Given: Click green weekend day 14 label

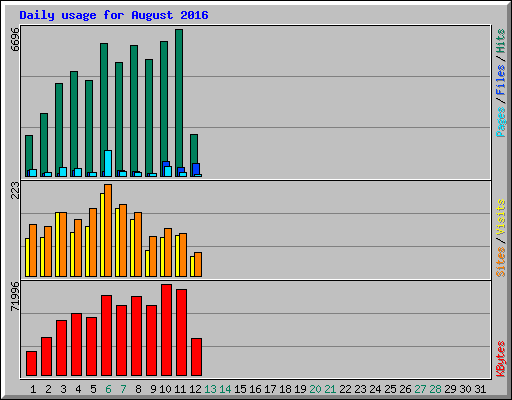Looking at the screenshot, I should click(x=225, y=389).
